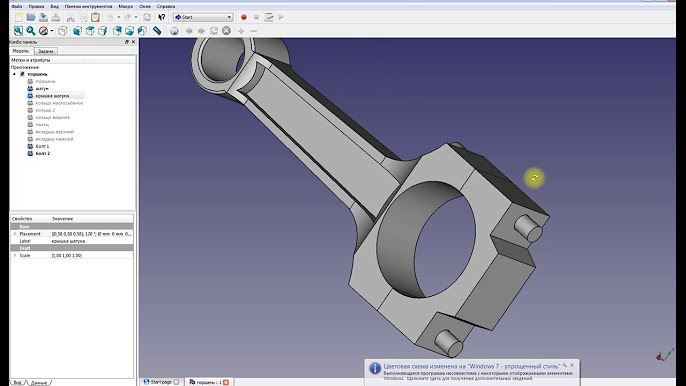Select the кольцо 2 tree item
Viewport: 686px width, 386px height.
(x=45, y=110)
